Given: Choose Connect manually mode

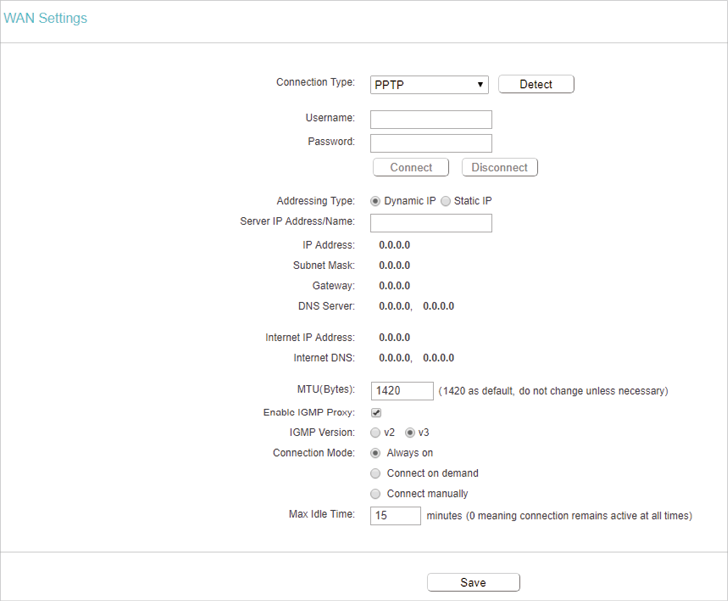Looking at the screenshot, I should pos(375,494).
